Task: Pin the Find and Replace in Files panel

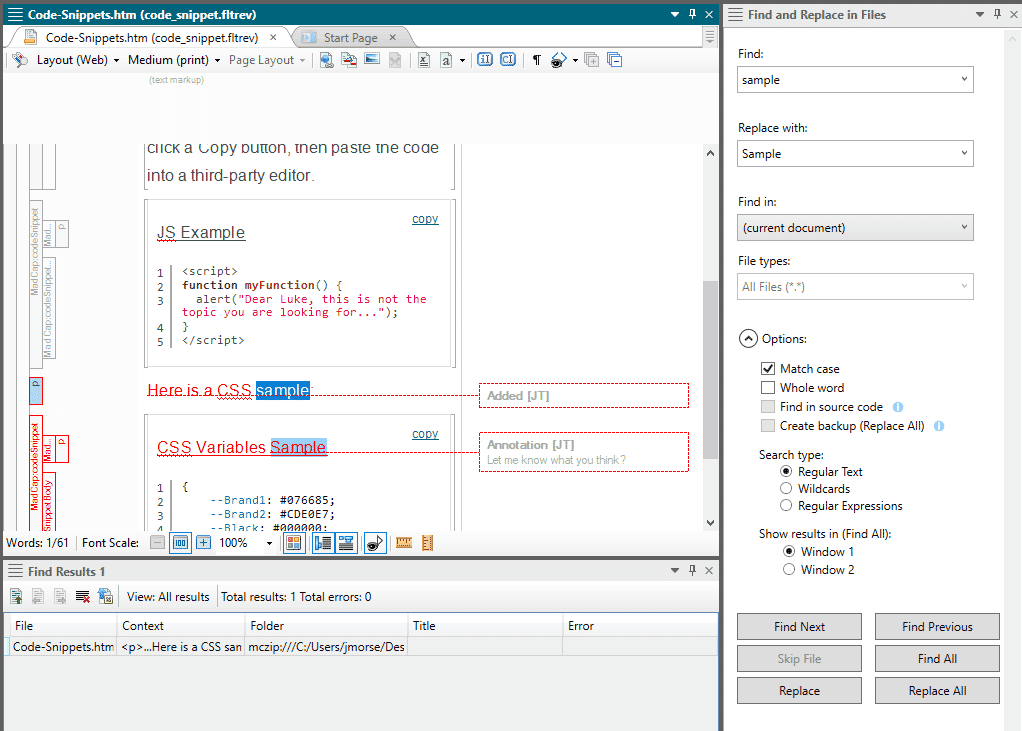Action: 997,14
